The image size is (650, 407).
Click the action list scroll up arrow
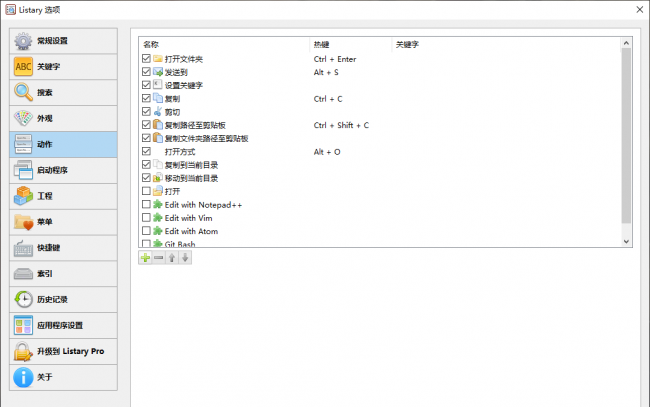click(x=626, y=43)
